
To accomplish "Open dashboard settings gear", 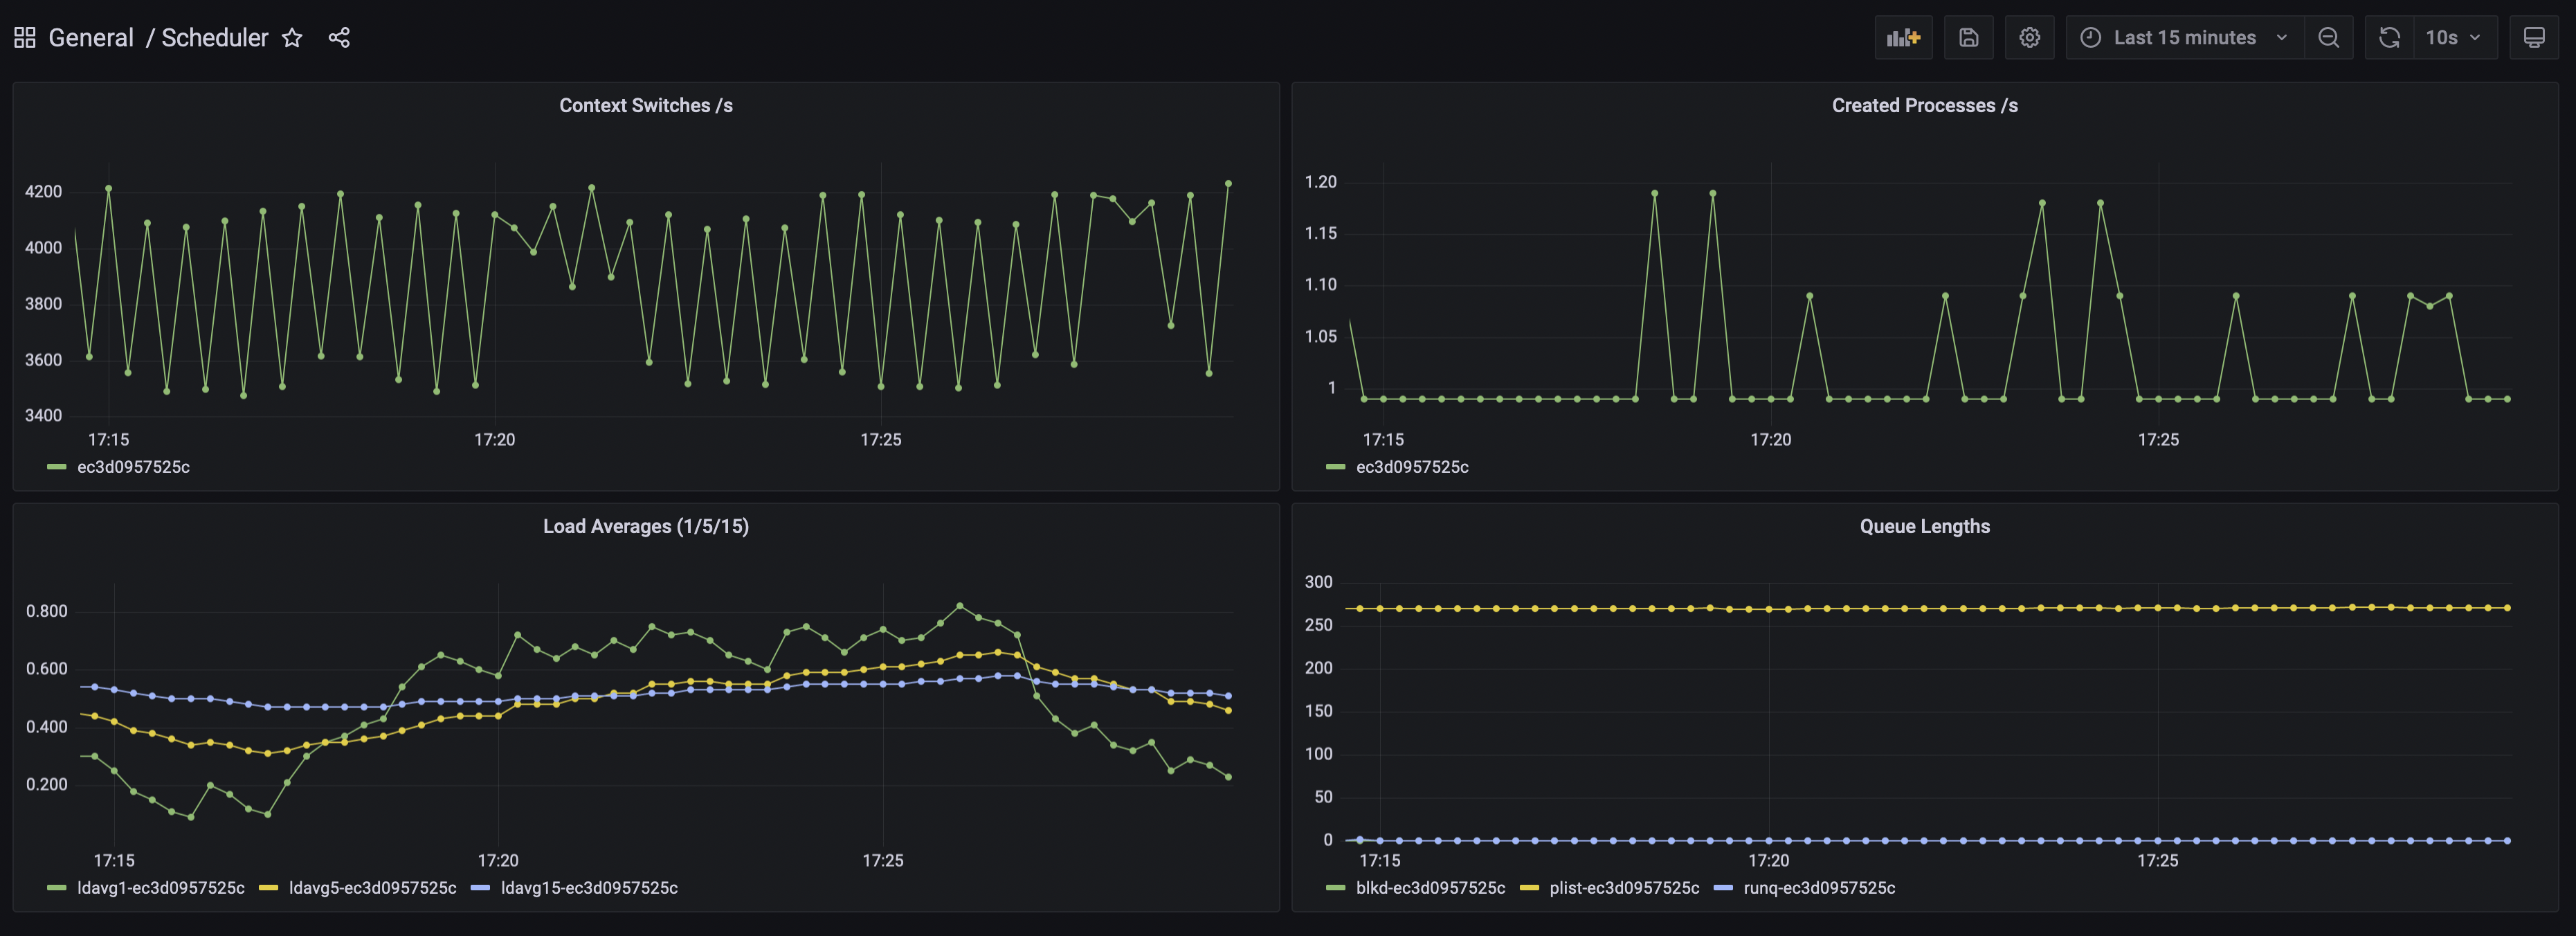I will pyautogui.click(x=2029, y=38).
